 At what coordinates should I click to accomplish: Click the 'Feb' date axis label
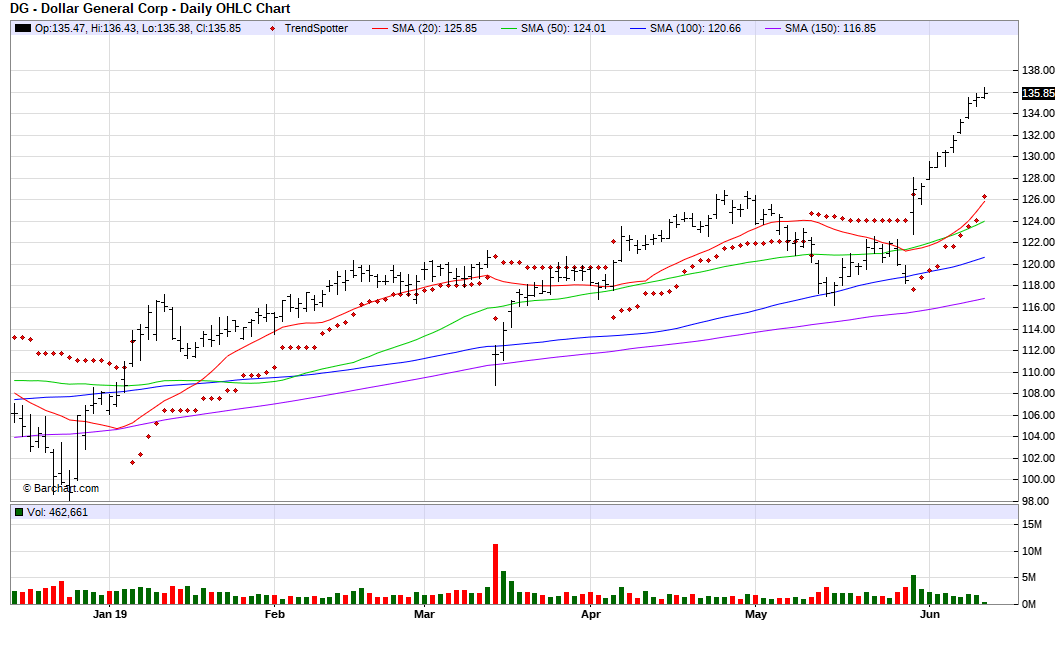274,614
